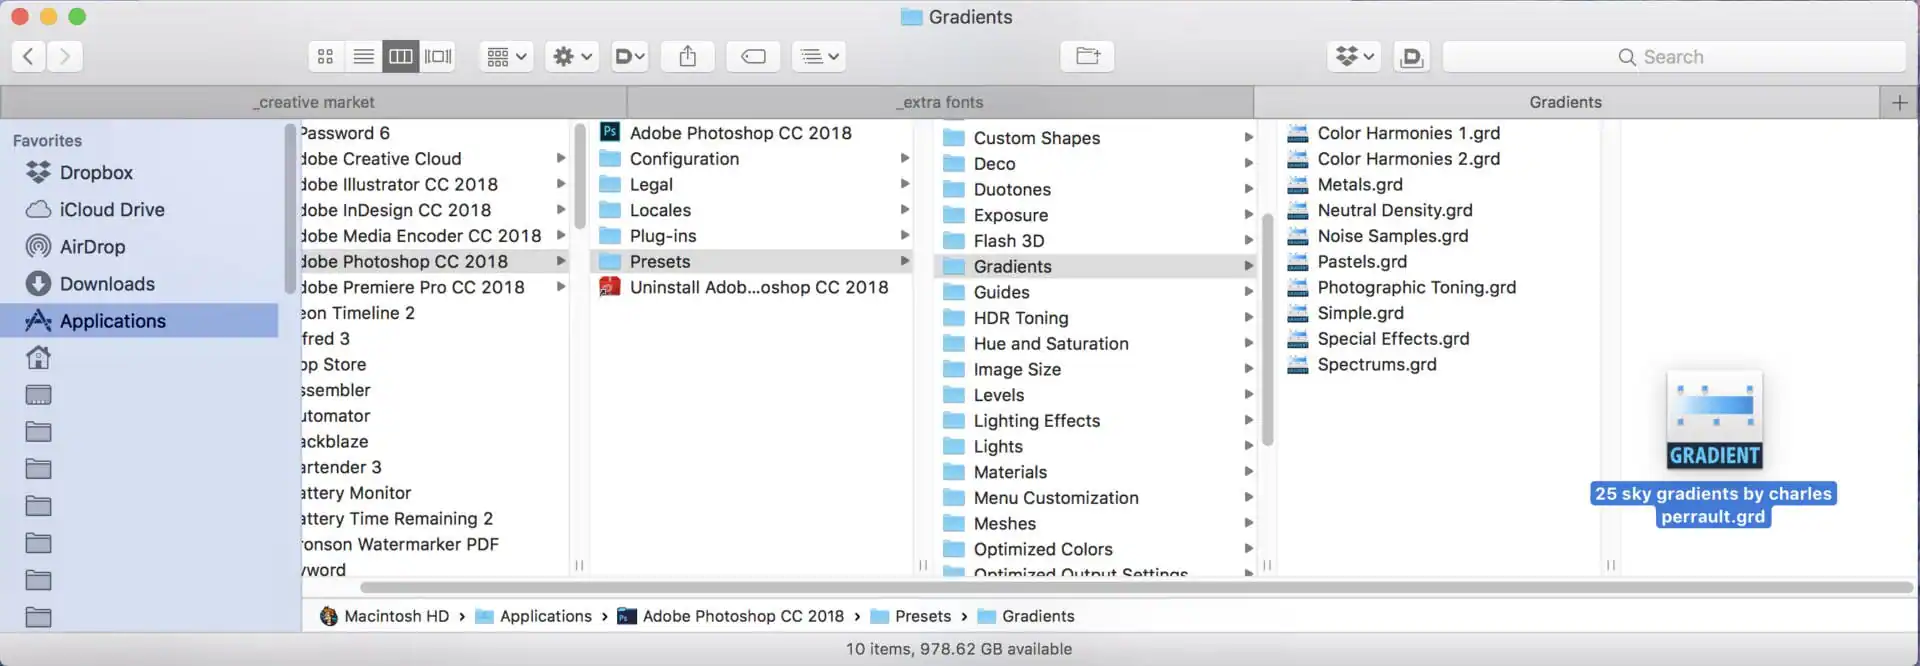The width and height of the screenshot is (1920, 666).
Task: Open the Dropbox toolbar dropdown
Action: click(1355, 56)
